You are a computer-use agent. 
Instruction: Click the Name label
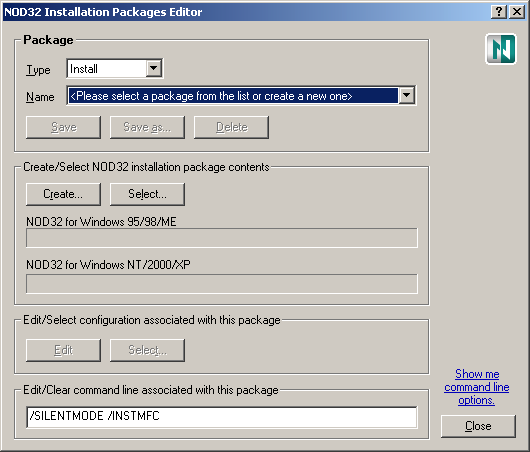(40, 97)
